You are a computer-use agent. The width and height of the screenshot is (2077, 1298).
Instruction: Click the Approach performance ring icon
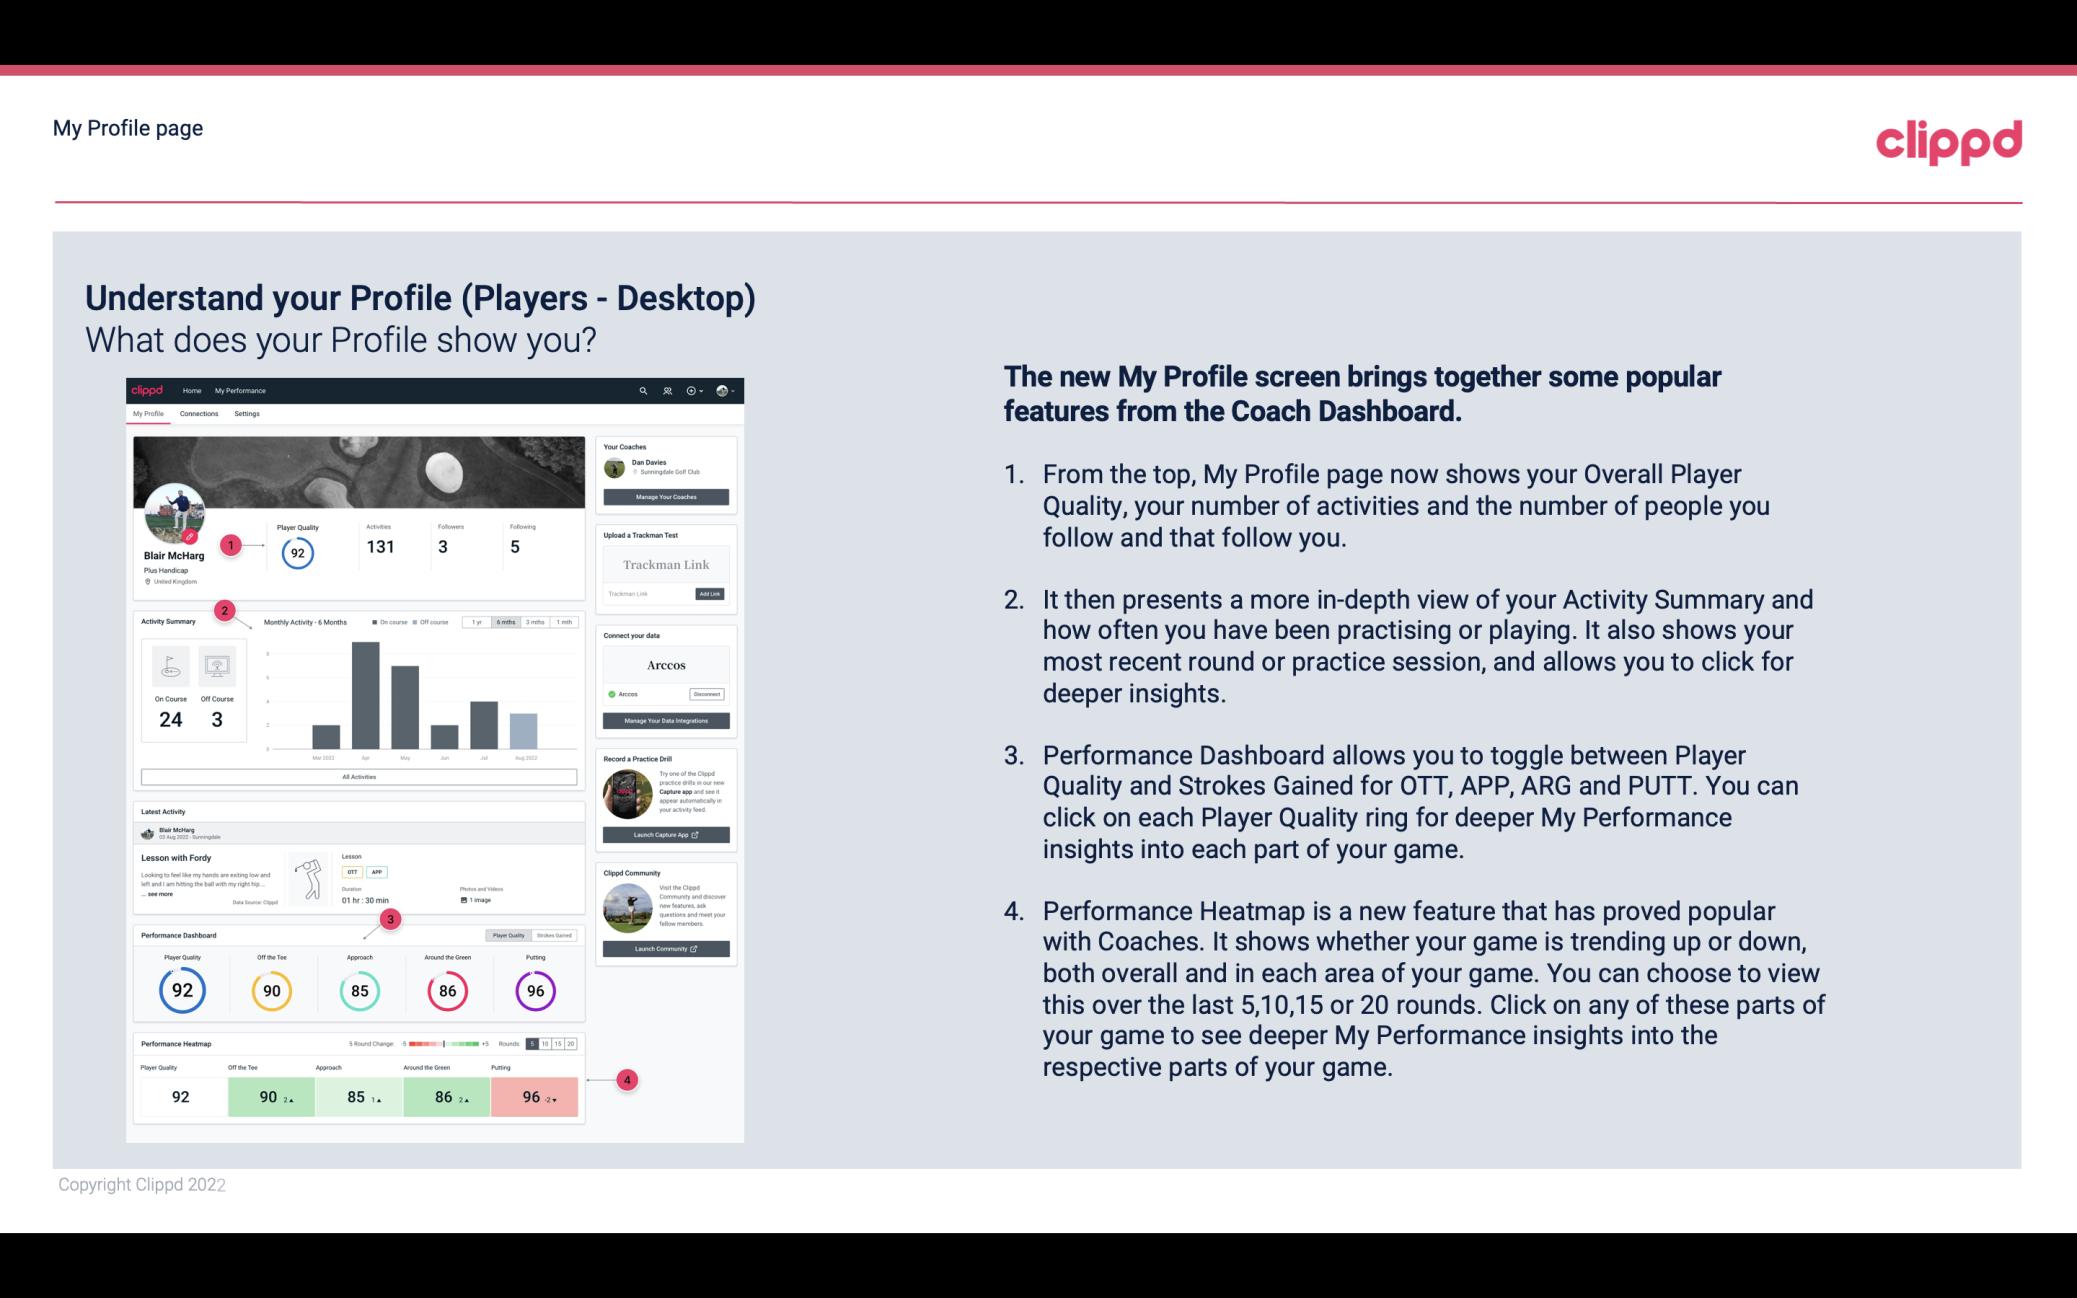point(359,990)
